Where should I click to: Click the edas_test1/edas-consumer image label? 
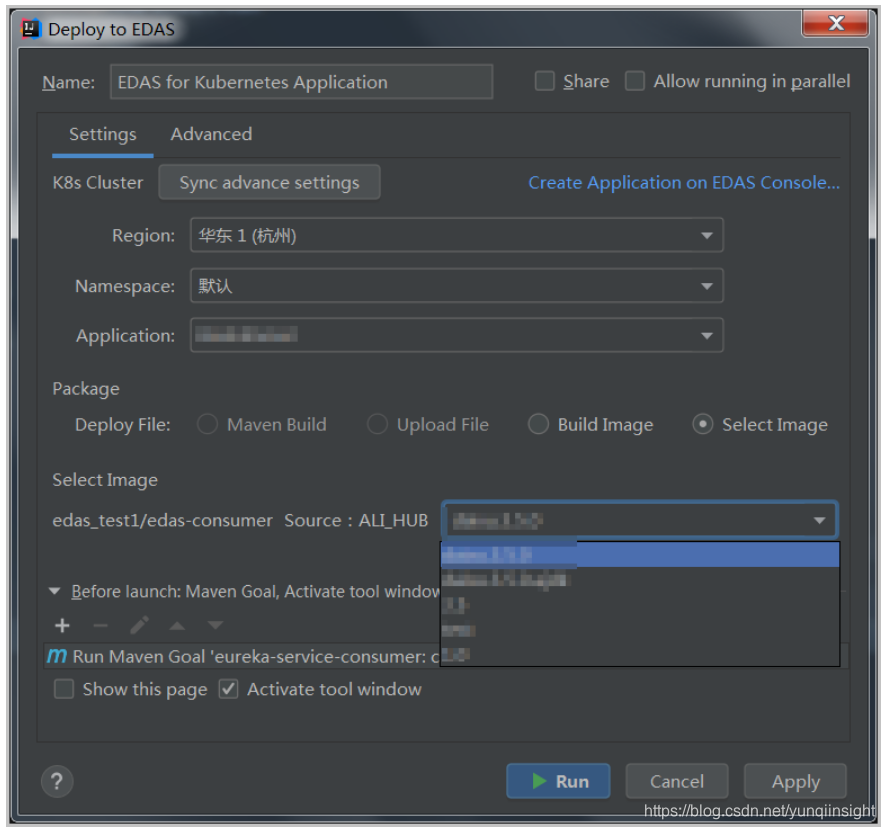click(163, 520)
